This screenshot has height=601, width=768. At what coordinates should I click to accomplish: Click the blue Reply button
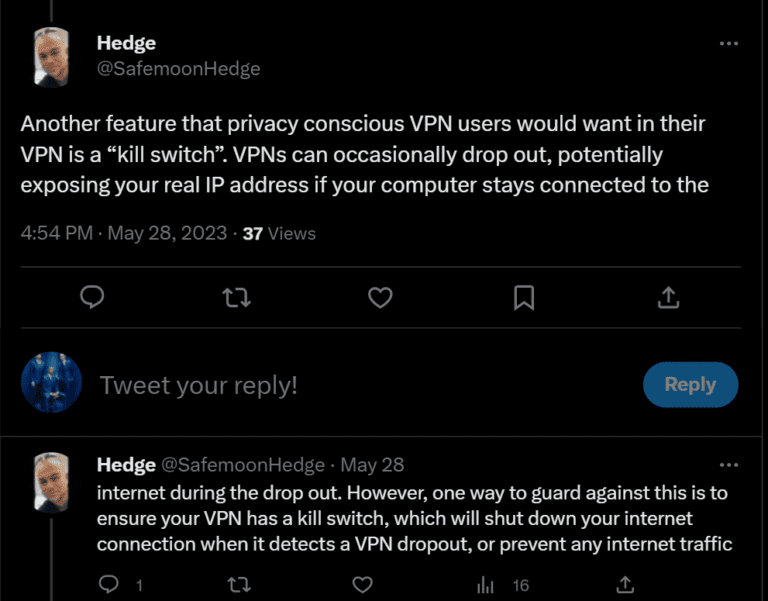pyautogui.click(x=690, y=385)
